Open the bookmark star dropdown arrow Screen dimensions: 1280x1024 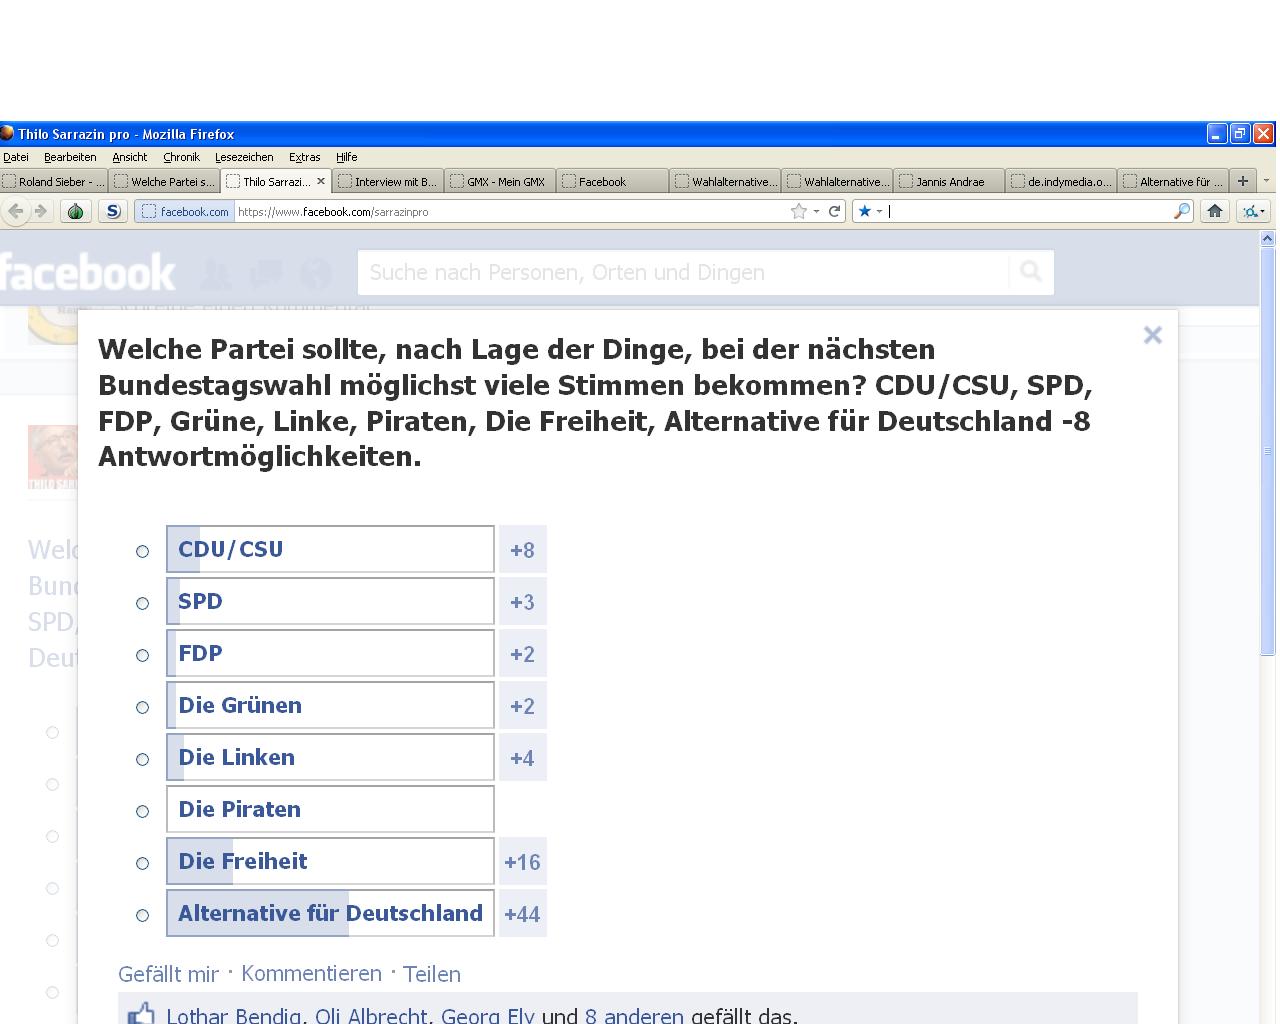click(x=816, y=211)
